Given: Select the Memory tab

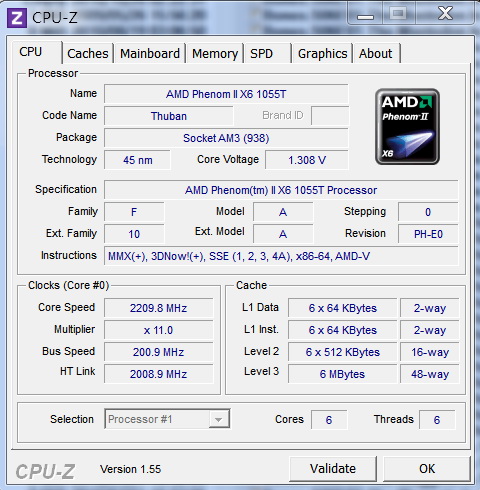Looking at the screenshot, I should [215, 54].
